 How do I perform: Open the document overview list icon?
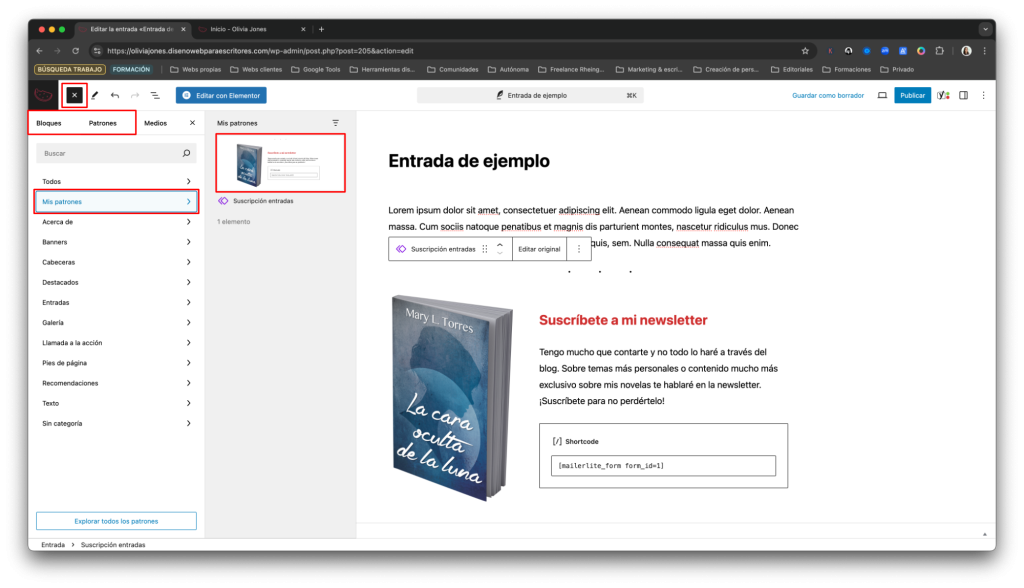155,95
